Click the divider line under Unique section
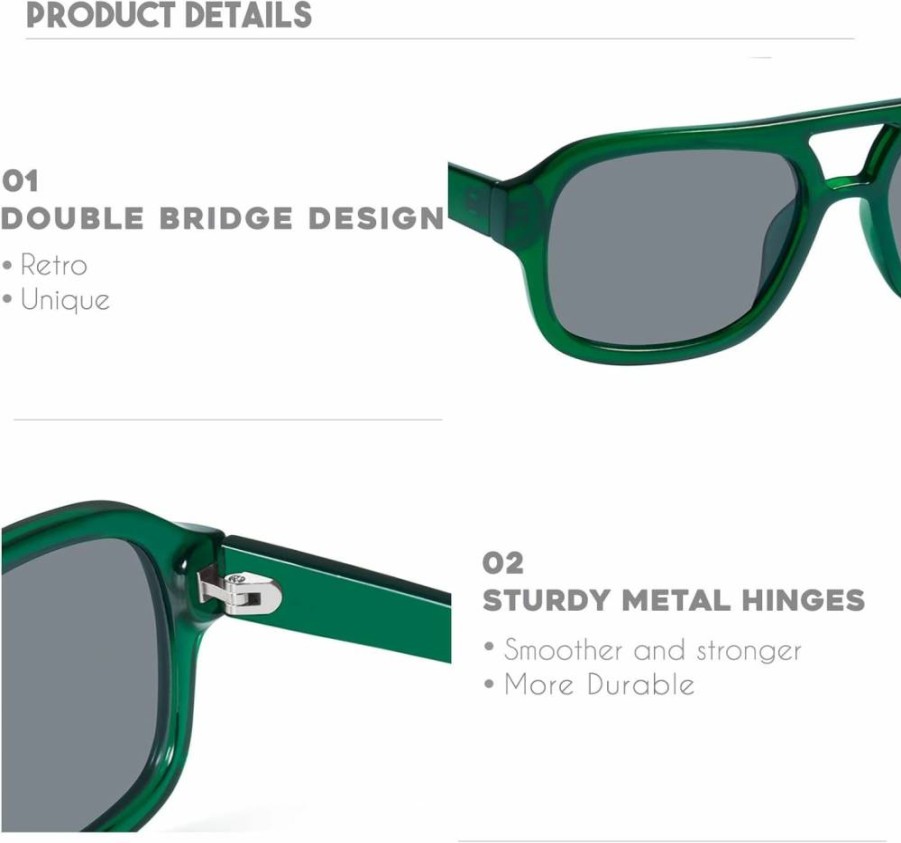 pyautogui.click(x=228, y=419)
